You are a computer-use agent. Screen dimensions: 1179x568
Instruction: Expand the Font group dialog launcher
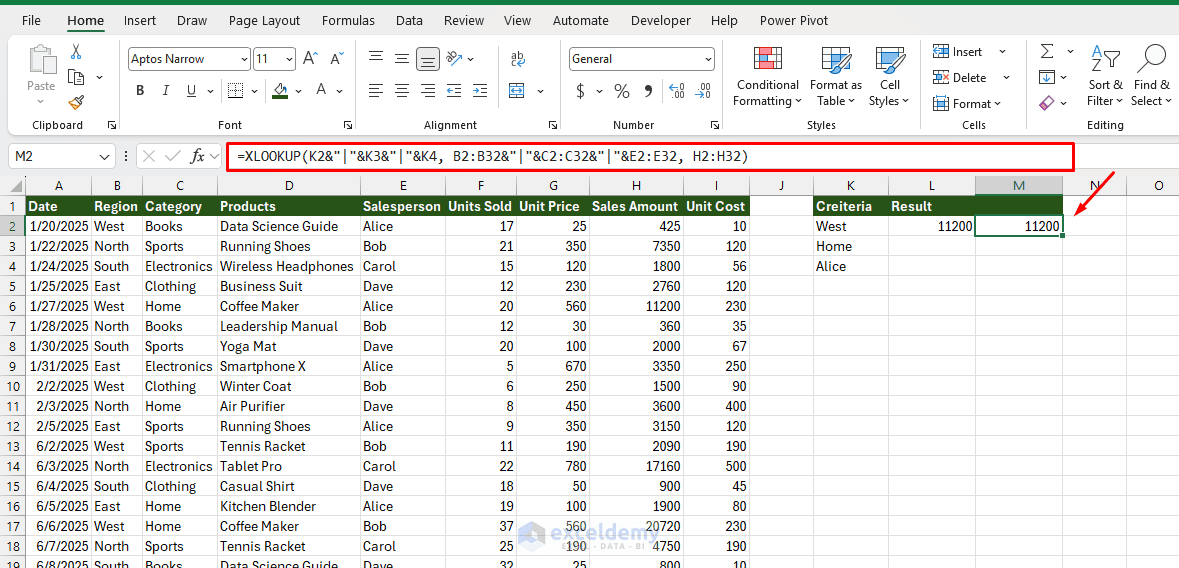[348, 125]
